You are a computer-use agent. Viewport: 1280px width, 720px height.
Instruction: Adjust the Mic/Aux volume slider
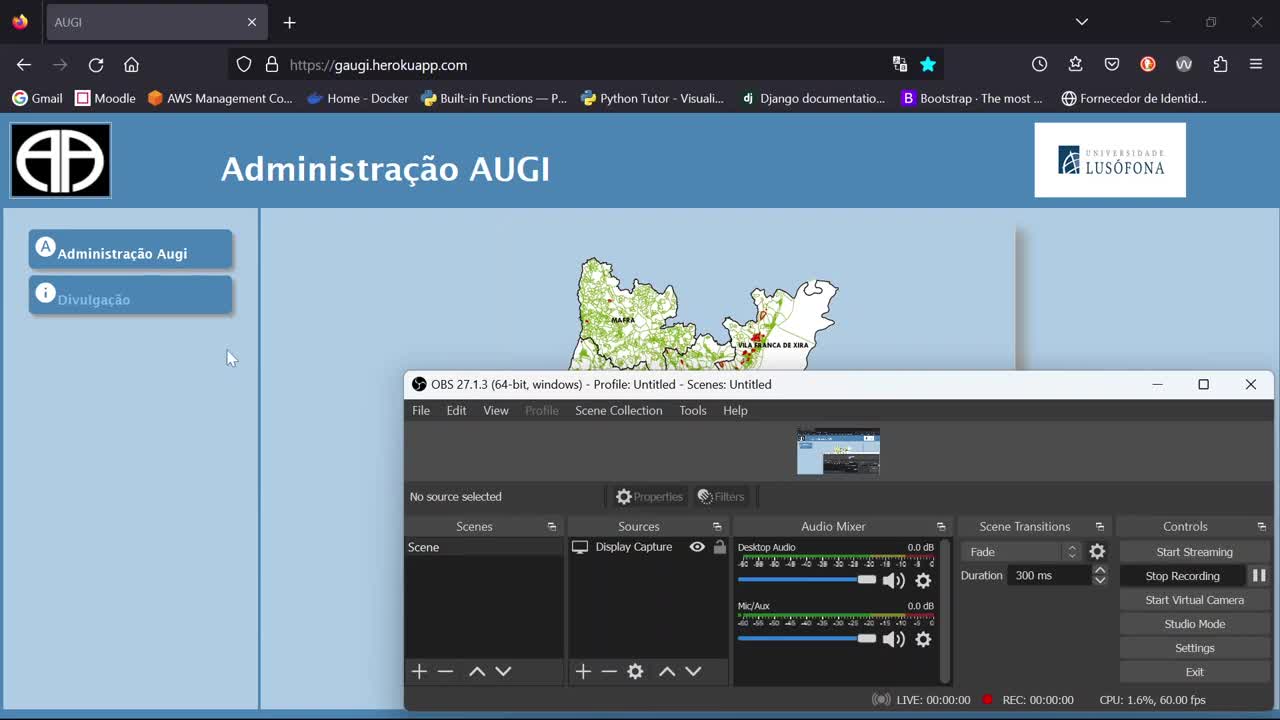866,638
